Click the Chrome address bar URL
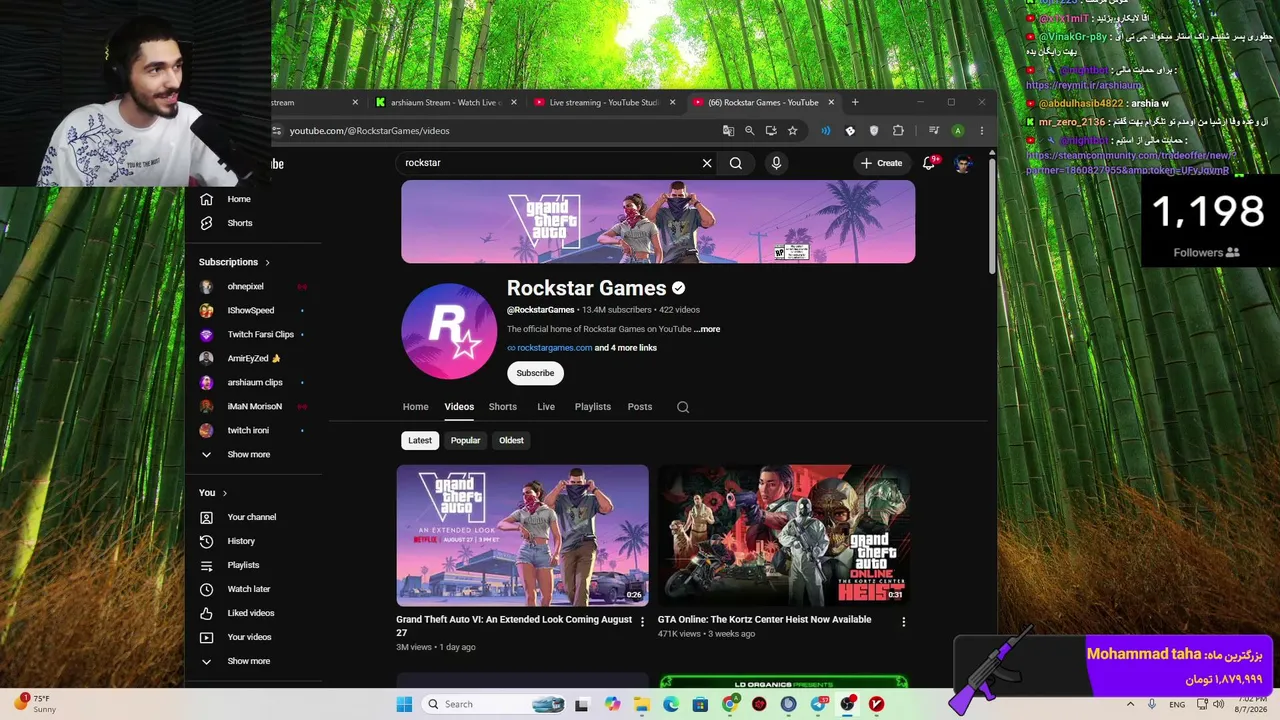 (x=369, y=131)
